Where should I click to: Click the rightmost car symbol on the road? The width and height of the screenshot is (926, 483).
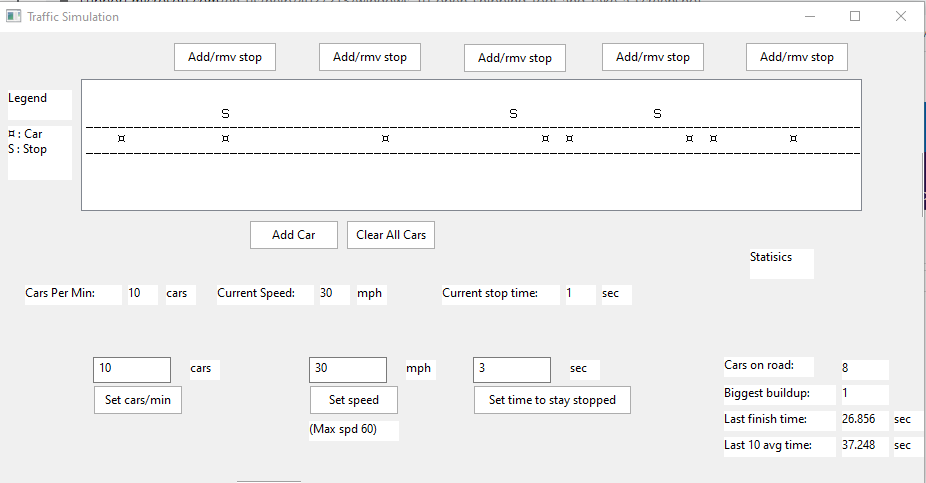click(x=793, y=138)
